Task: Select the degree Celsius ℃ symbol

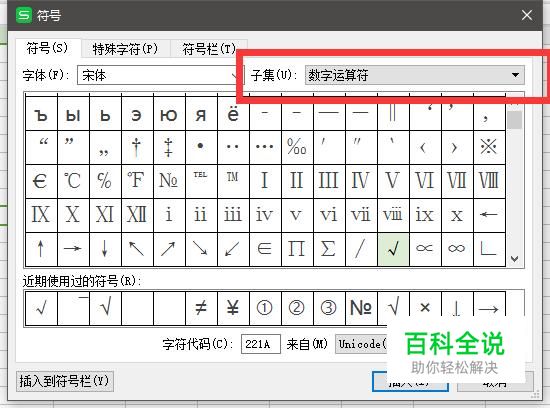Action: 73,181
